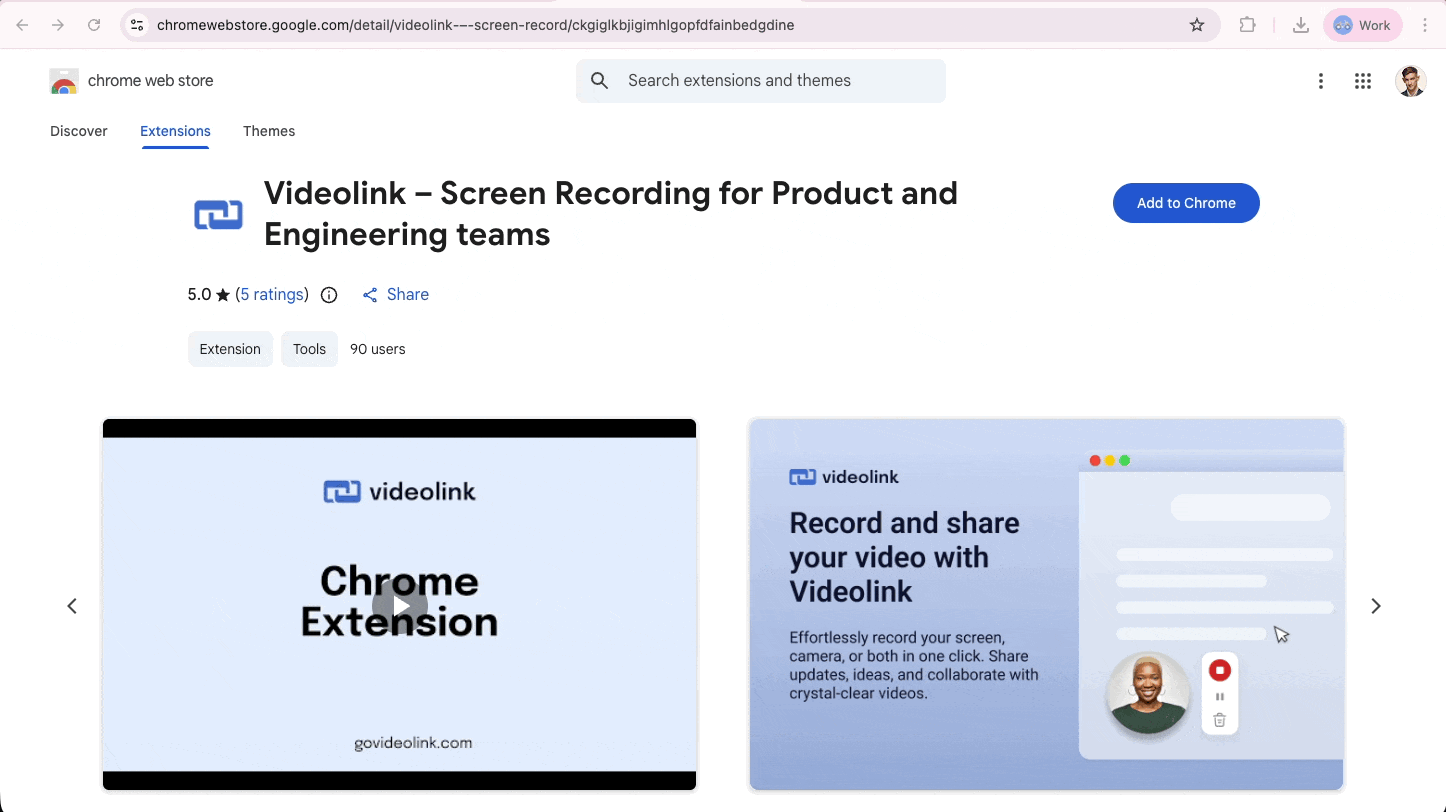The width and height of the screenshot is (1446, 812).
Task: Reload the page with refresh icon
Action: [94, 25]
